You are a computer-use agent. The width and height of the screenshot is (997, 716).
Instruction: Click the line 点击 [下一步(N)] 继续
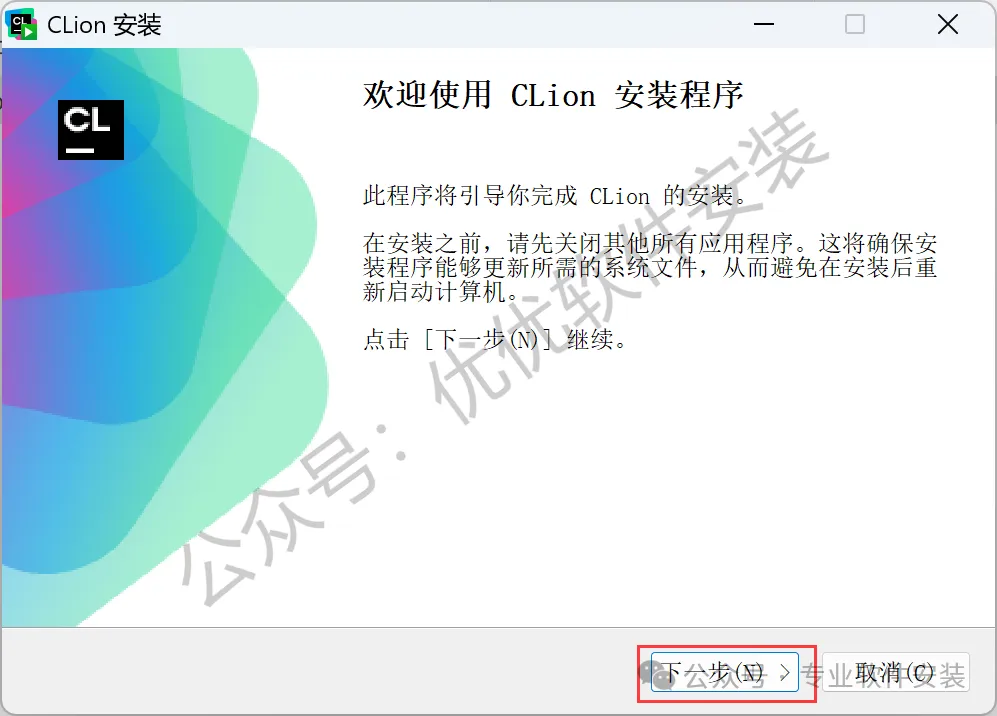[495, 339]
